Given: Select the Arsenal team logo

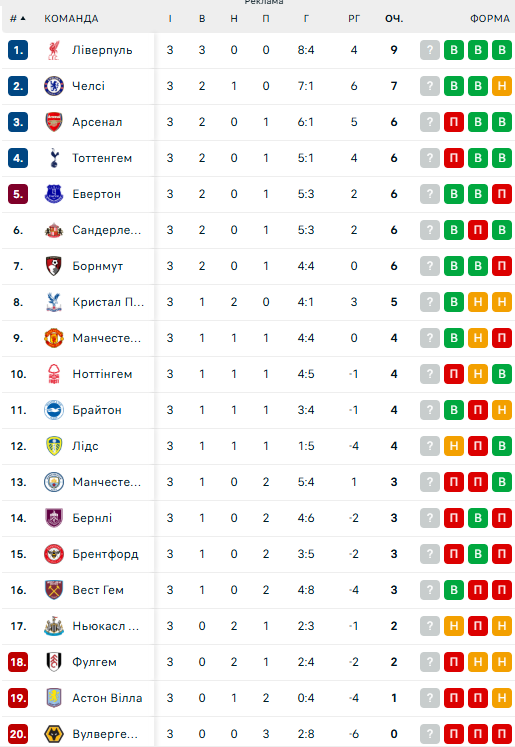Looking at the screenshot, I should [x=54, y=122].
